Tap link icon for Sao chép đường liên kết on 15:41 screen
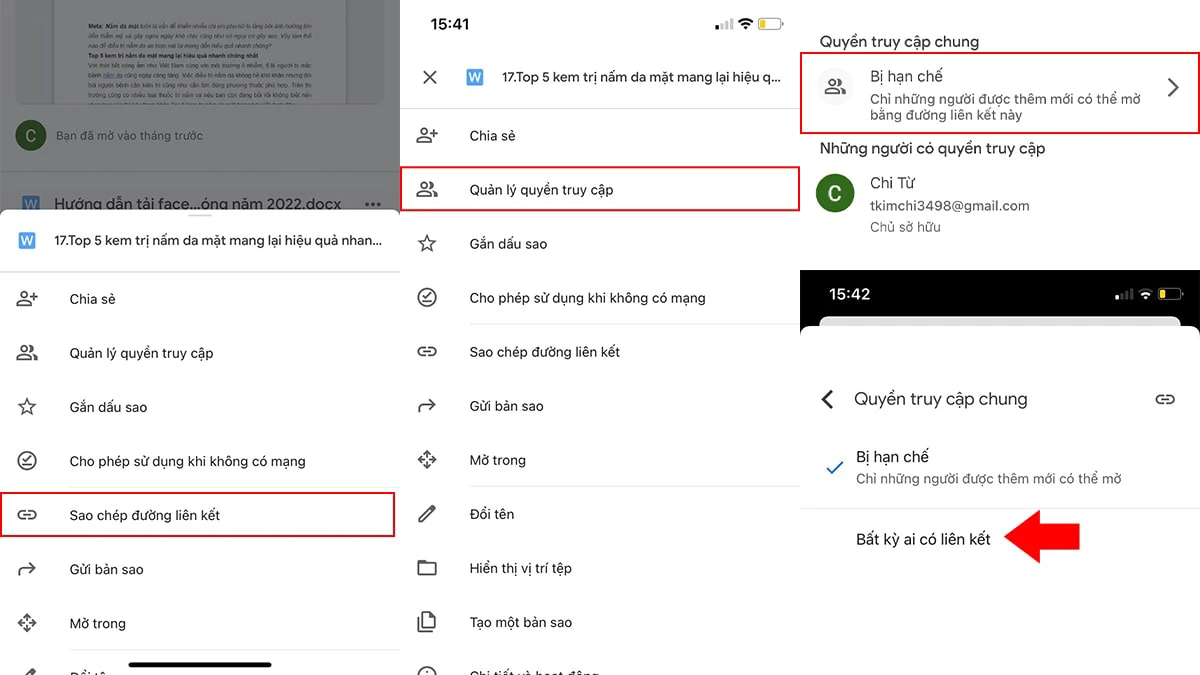The width and height of the screenshot is (1200, 675). [x=427, y=352]
